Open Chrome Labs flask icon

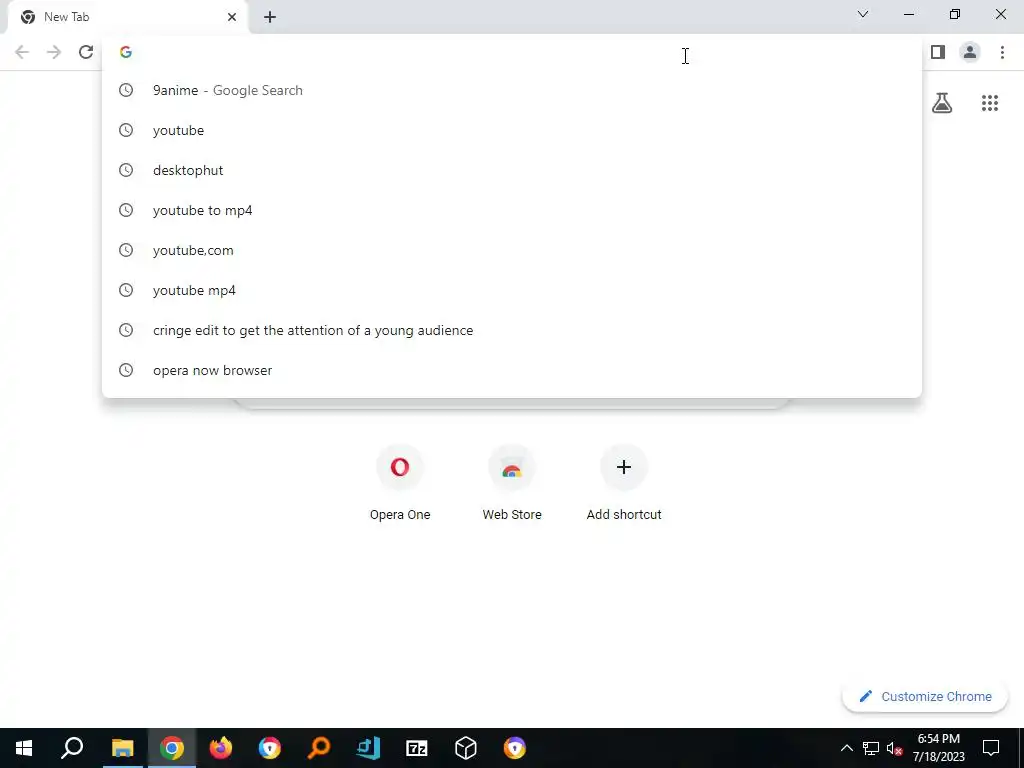point(942,103)
